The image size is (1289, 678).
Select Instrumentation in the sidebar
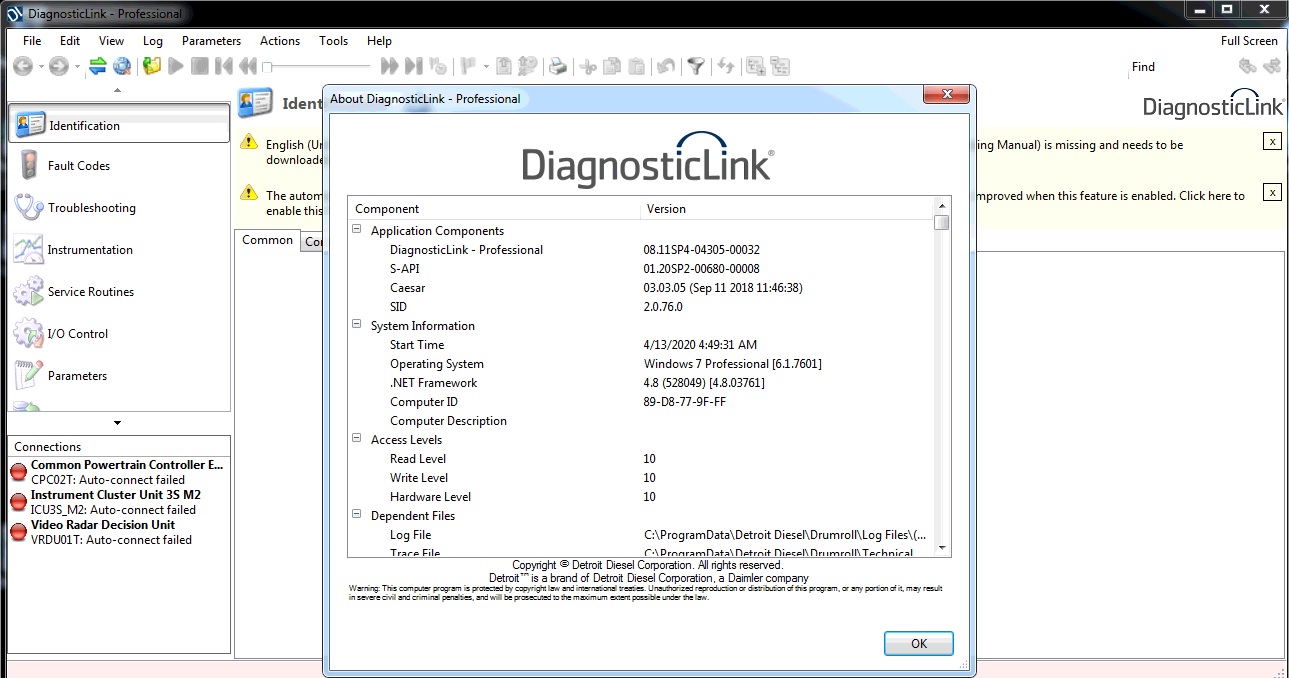119,250
